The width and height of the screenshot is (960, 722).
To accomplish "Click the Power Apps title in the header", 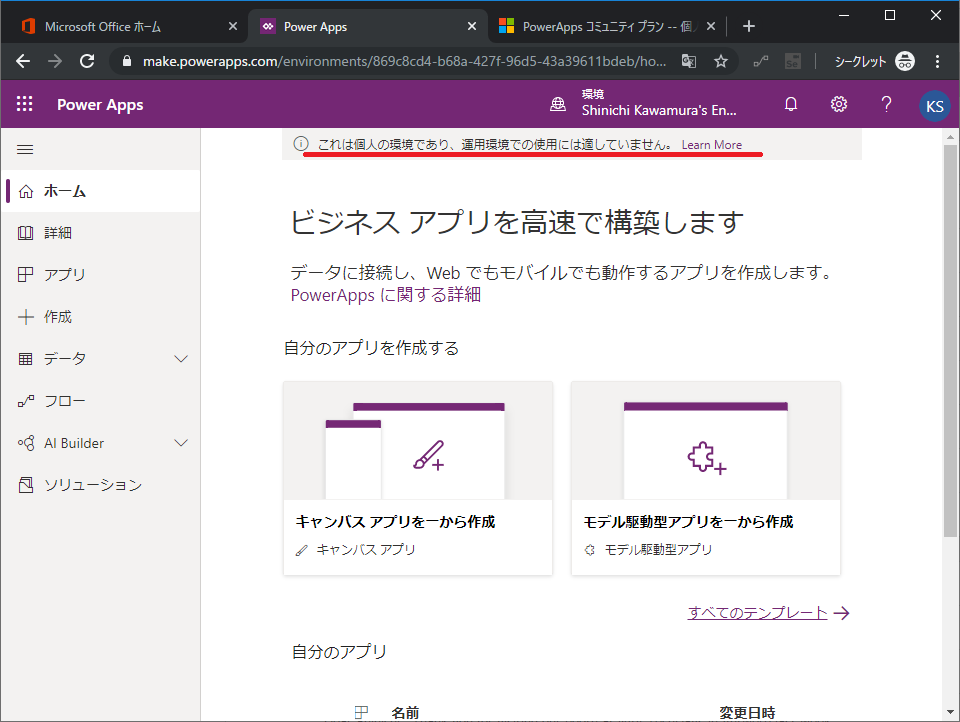I will (100, 105).
